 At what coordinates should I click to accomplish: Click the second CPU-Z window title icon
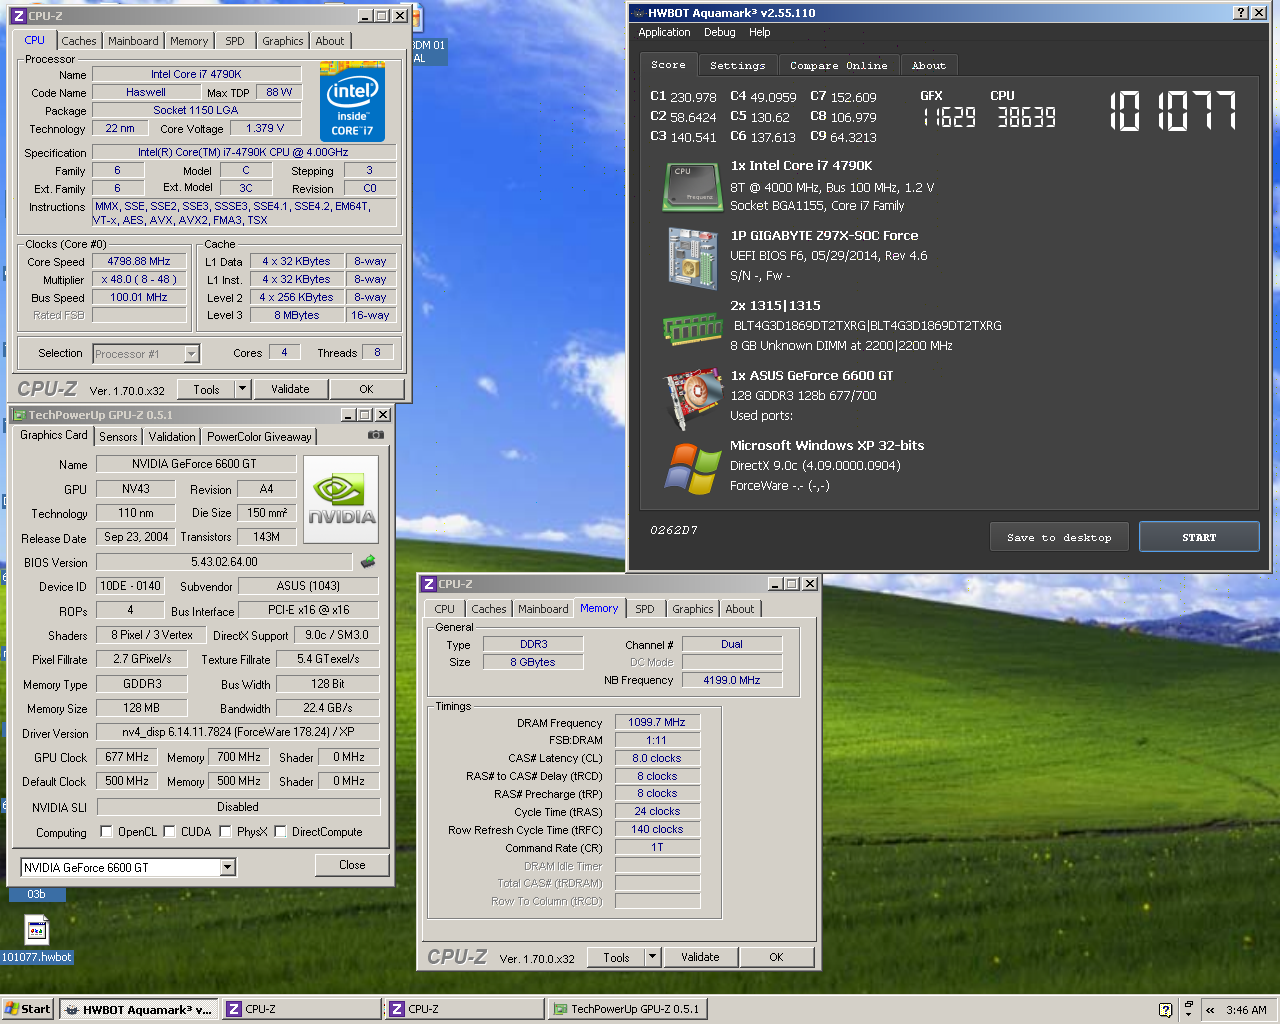[x=429, y=584]
